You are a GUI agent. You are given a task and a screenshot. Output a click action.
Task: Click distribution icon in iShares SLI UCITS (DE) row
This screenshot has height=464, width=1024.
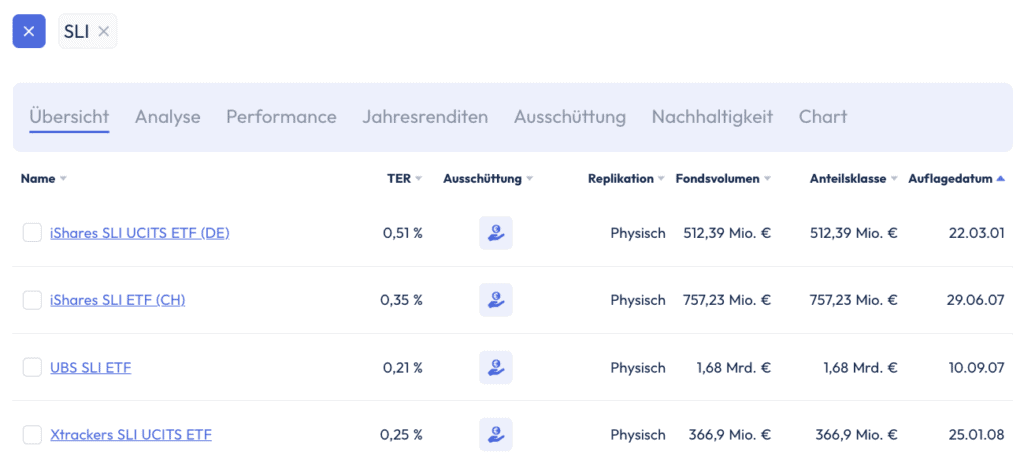496,233
